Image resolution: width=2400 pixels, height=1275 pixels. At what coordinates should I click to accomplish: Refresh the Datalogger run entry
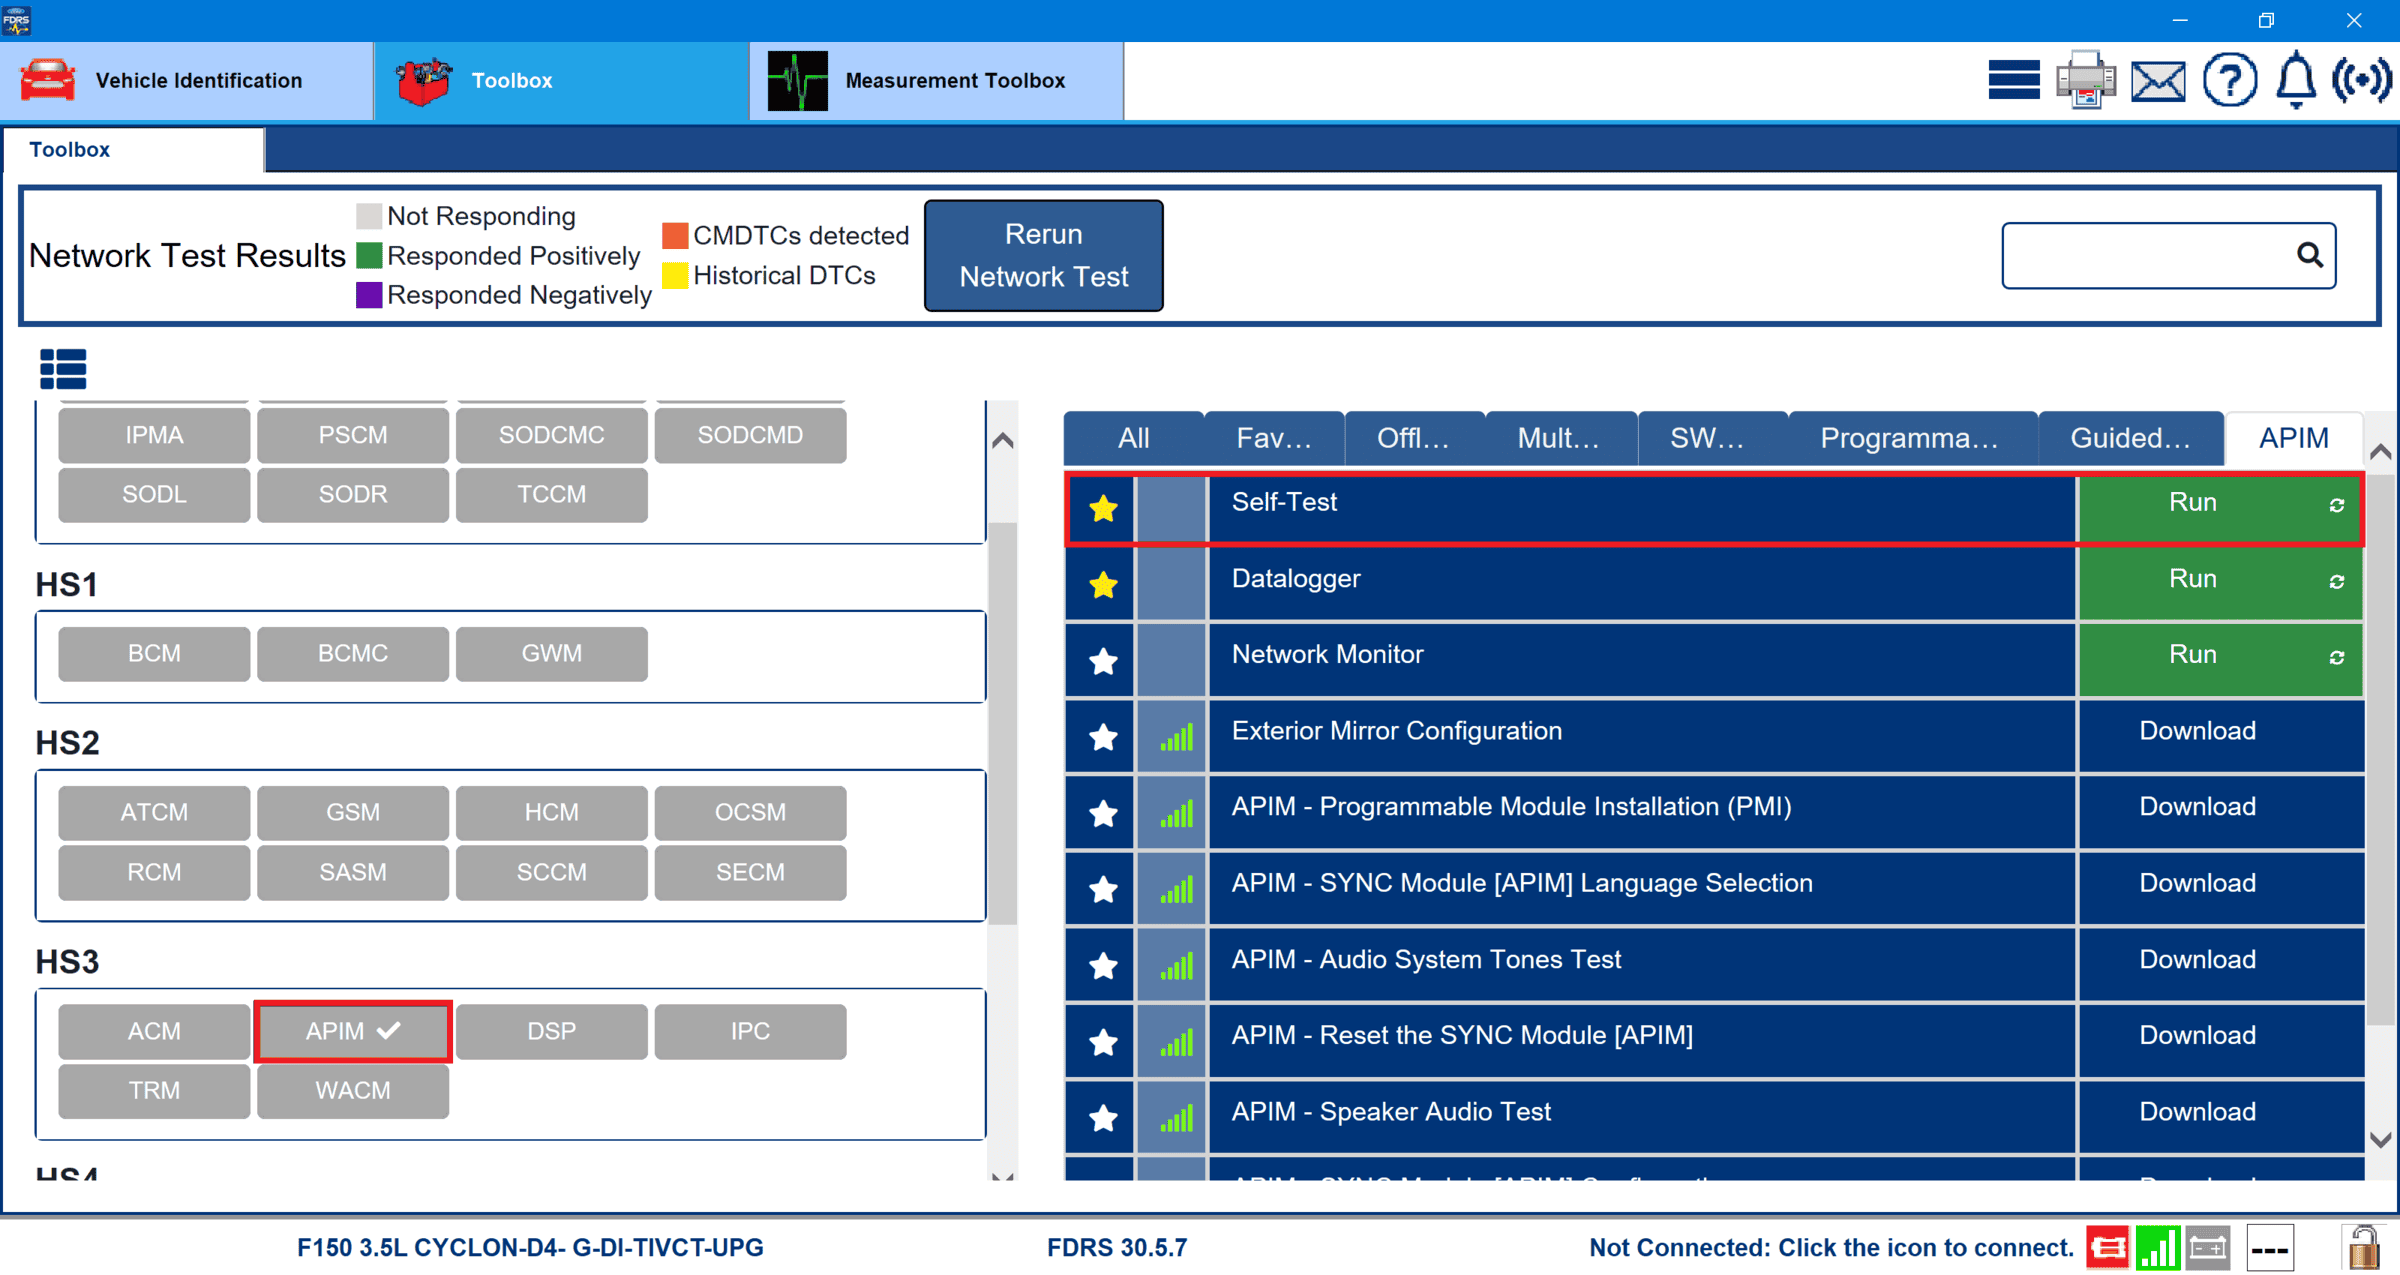(x=2337, y=581)
